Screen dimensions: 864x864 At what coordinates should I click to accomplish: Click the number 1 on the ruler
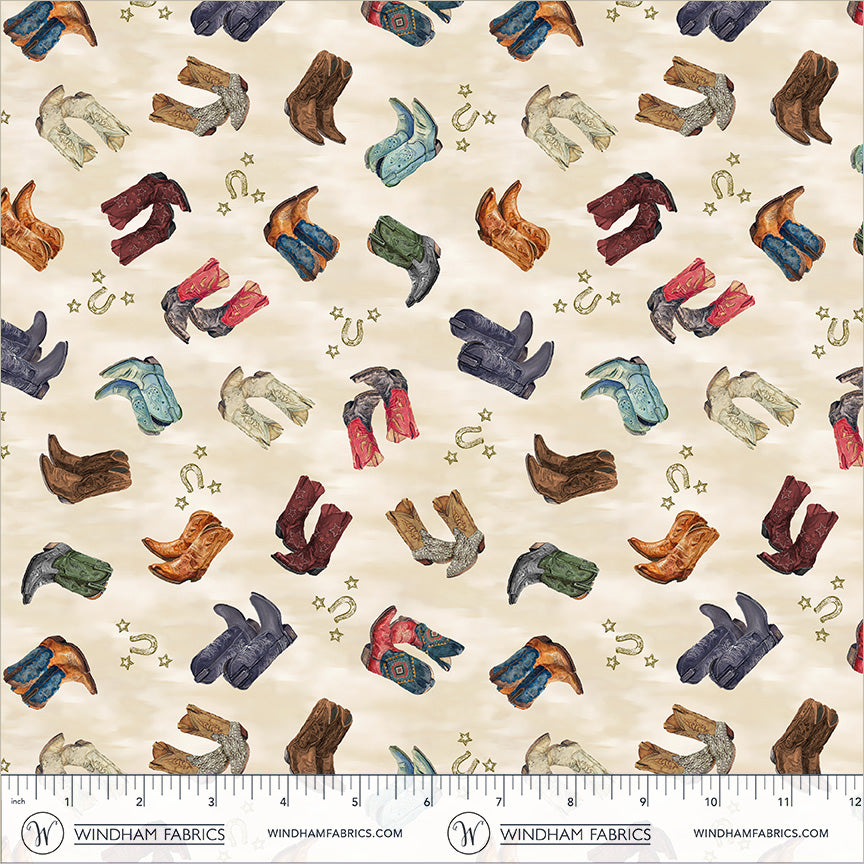point(68,802)
